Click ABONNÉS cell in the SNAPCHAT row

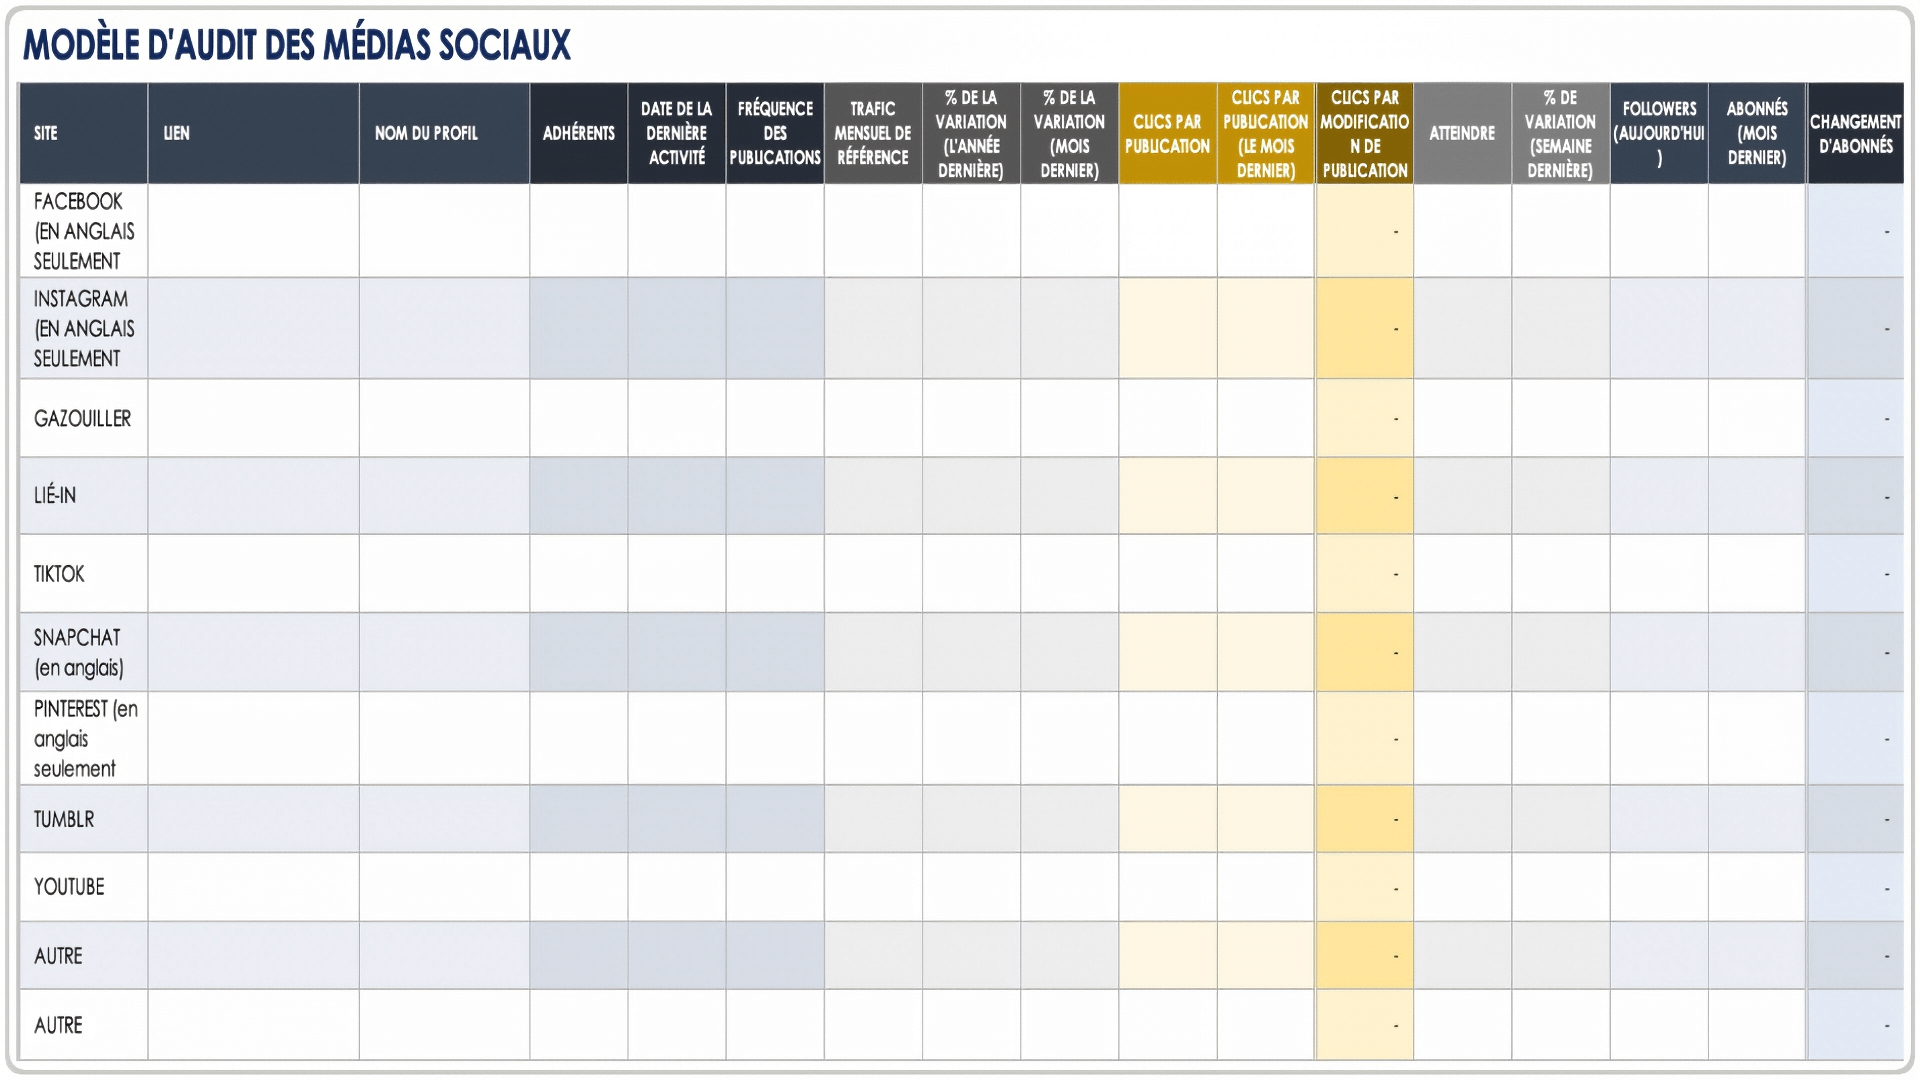1757,653
